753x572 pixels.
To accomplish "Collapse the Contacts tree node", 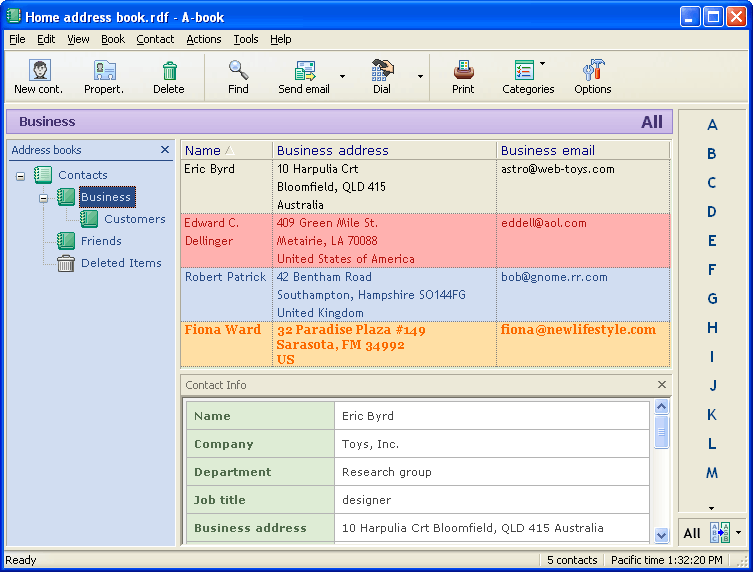I will click(x=20, y=176).
